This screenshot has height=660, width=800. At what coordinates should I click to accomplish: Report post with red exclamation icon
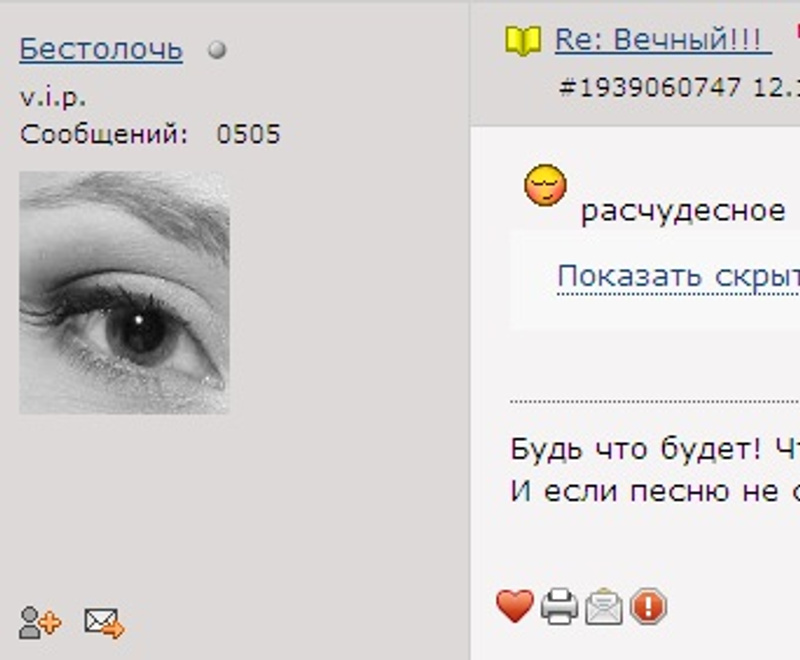click(648, 606)
